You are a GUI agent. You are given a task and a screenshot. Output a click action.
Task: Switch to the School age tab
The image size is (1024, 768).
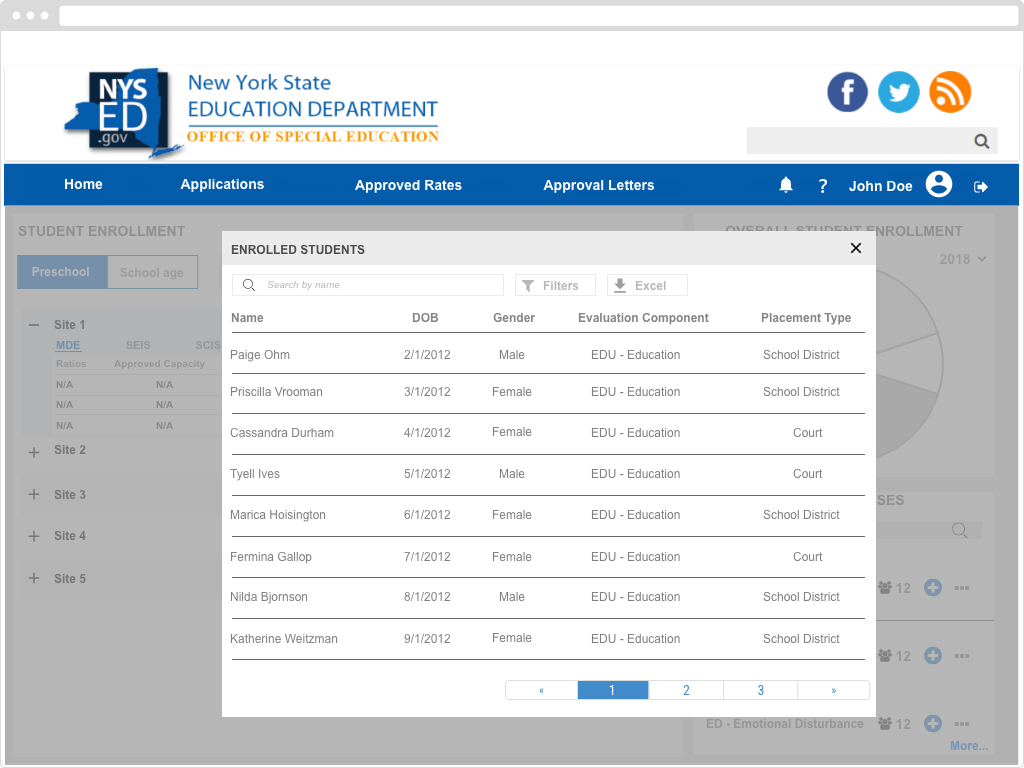(152, 272)
